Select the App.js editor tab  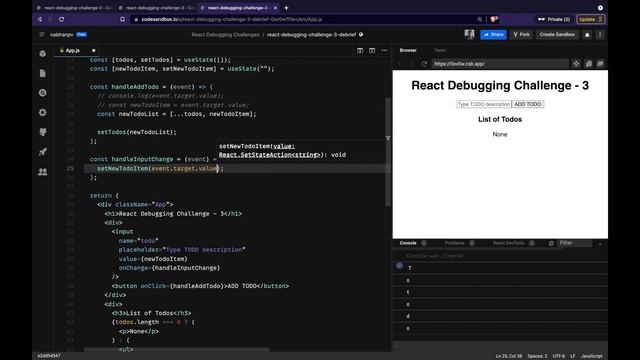point(73,51)
